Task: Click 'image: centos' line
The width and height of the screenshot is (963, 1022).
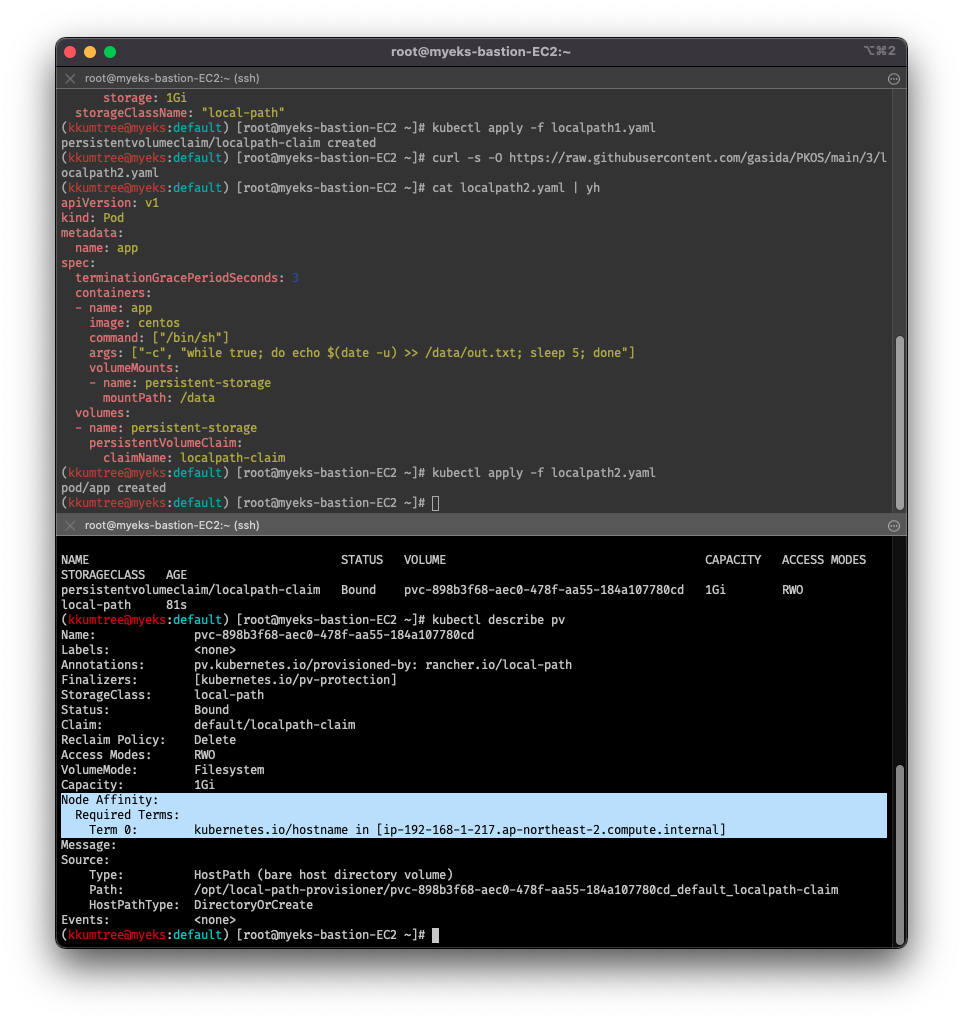Action: click(134, 323)
